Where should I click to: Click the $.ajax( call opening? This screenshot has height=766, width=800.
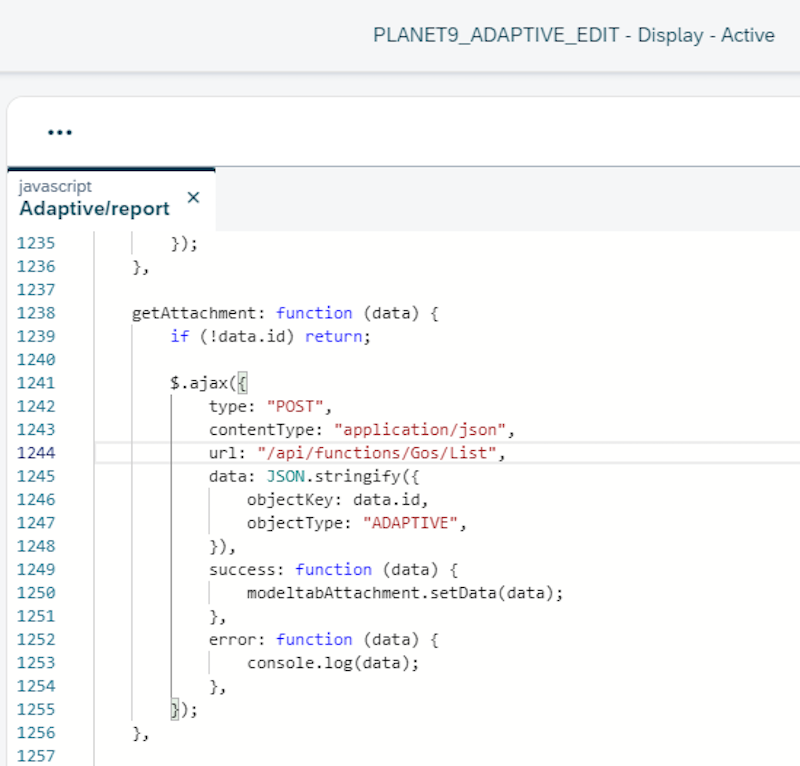(x=209, y=383)
